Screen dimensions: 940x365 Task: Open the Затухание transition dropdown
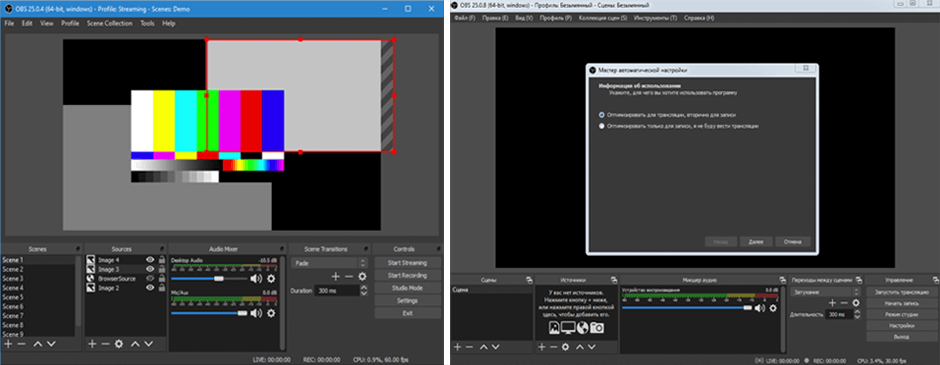coord(825,292)
